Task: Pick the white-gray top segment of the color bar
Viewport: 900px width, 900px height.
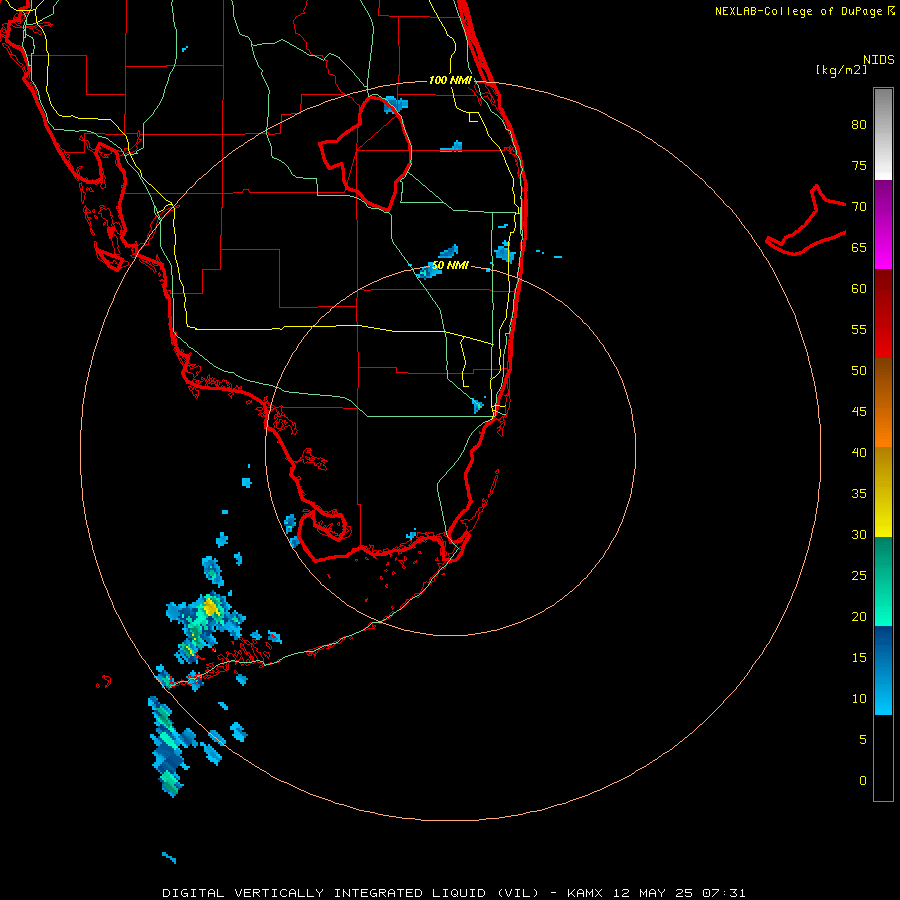Action: (883, 134)
